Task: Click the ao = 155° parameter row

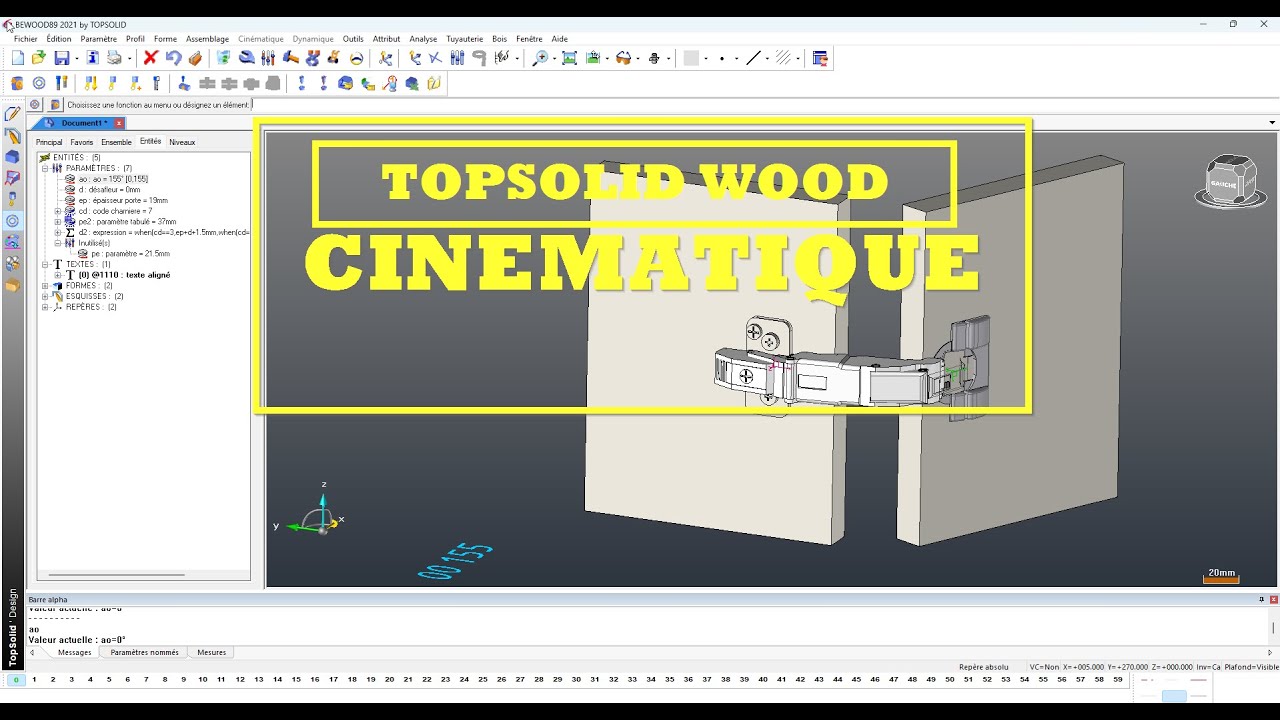Action: coord(106,179)
